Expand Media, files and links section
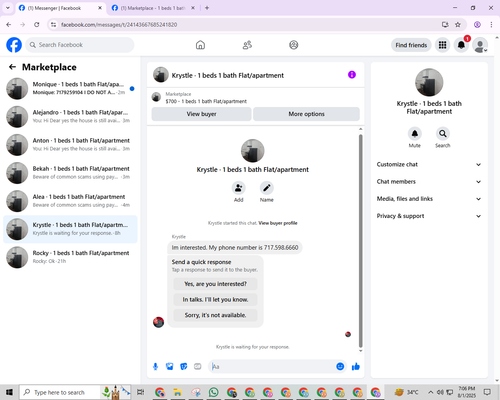The image size is (500, 400). click(429, 199)
